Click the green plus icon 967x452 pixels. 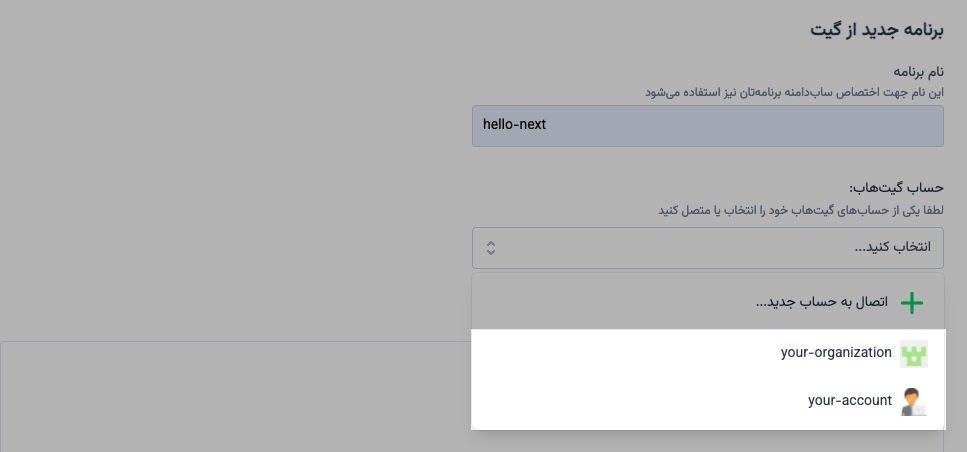click(912, 302)
